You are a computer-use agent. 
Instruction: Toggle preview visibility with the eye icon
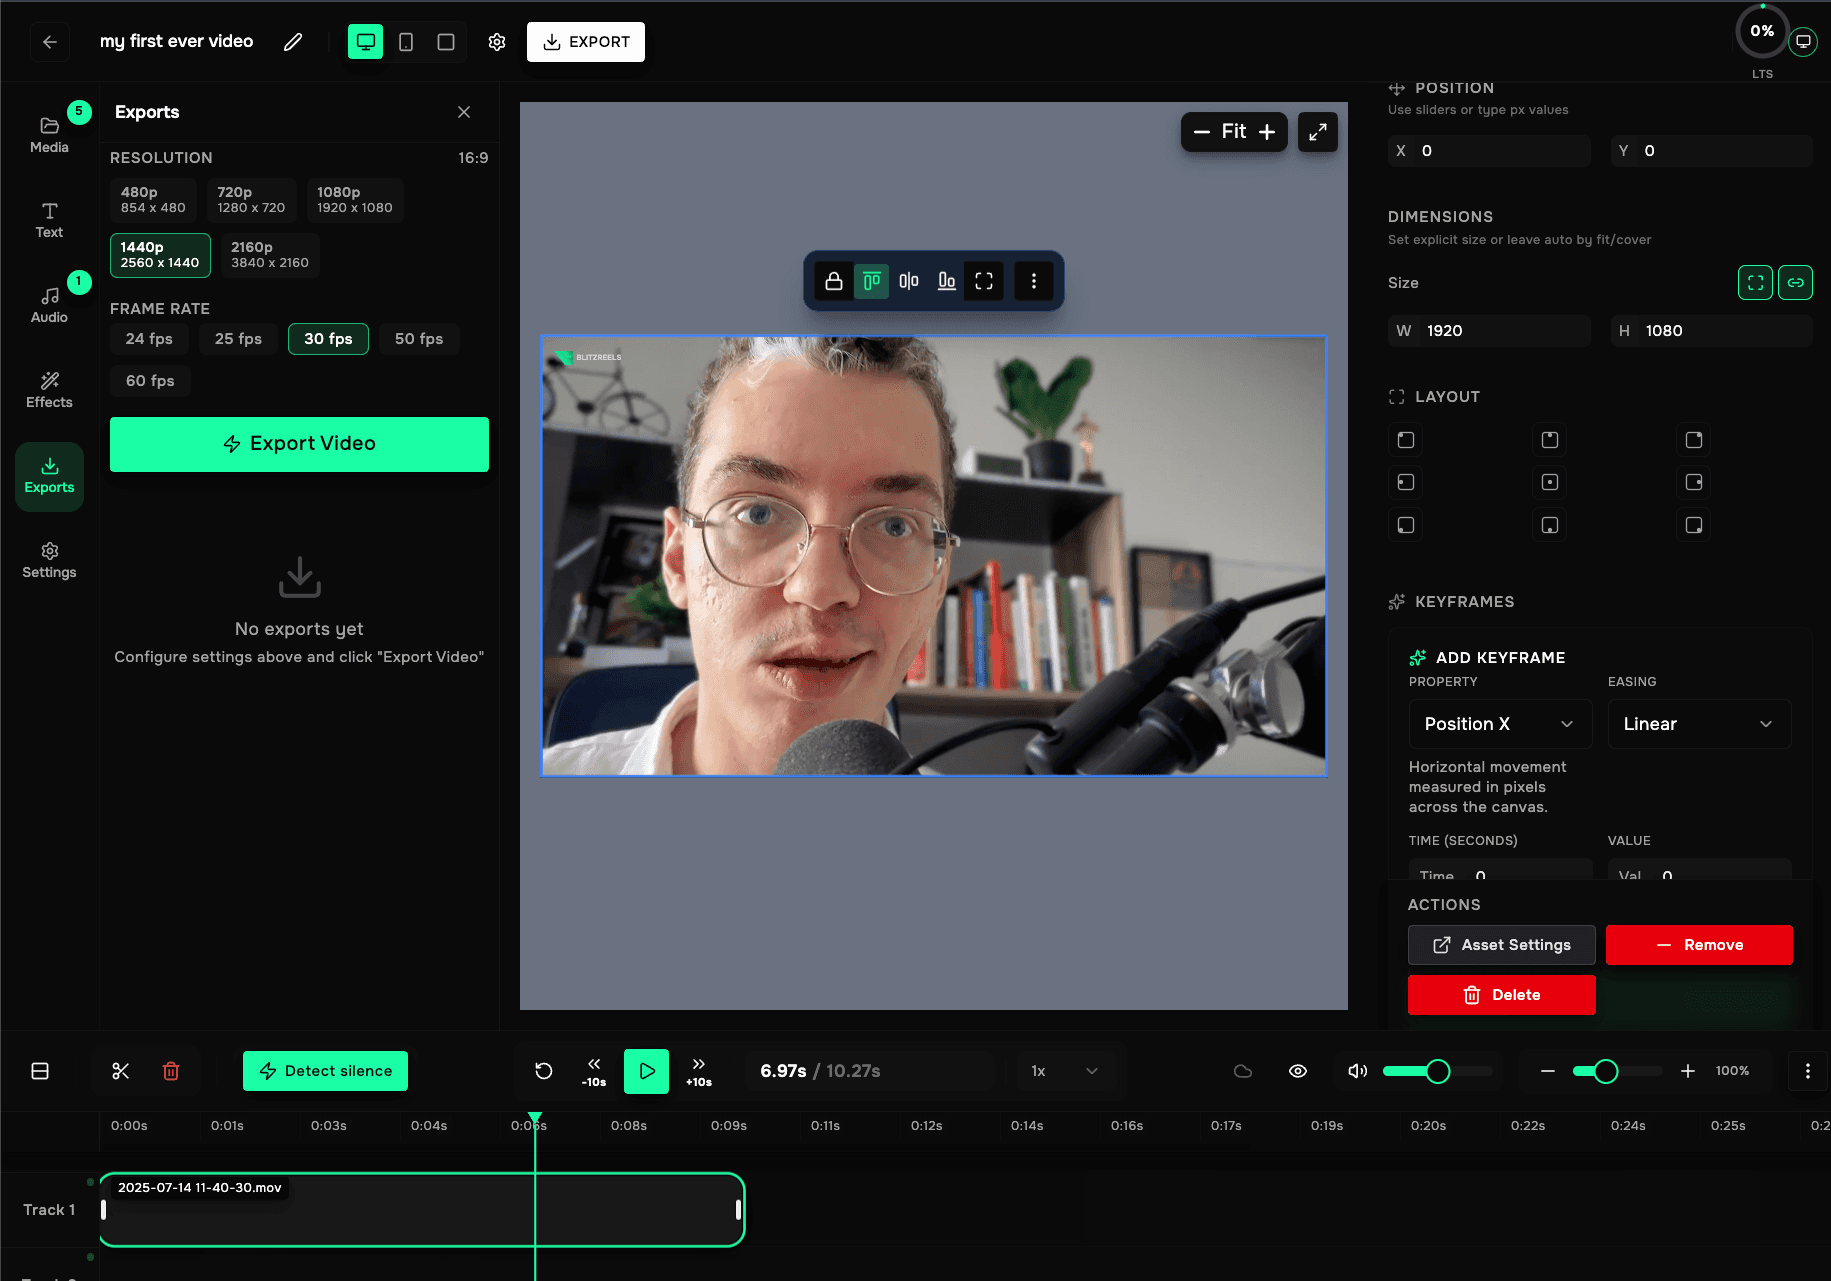point(1297,1070)
